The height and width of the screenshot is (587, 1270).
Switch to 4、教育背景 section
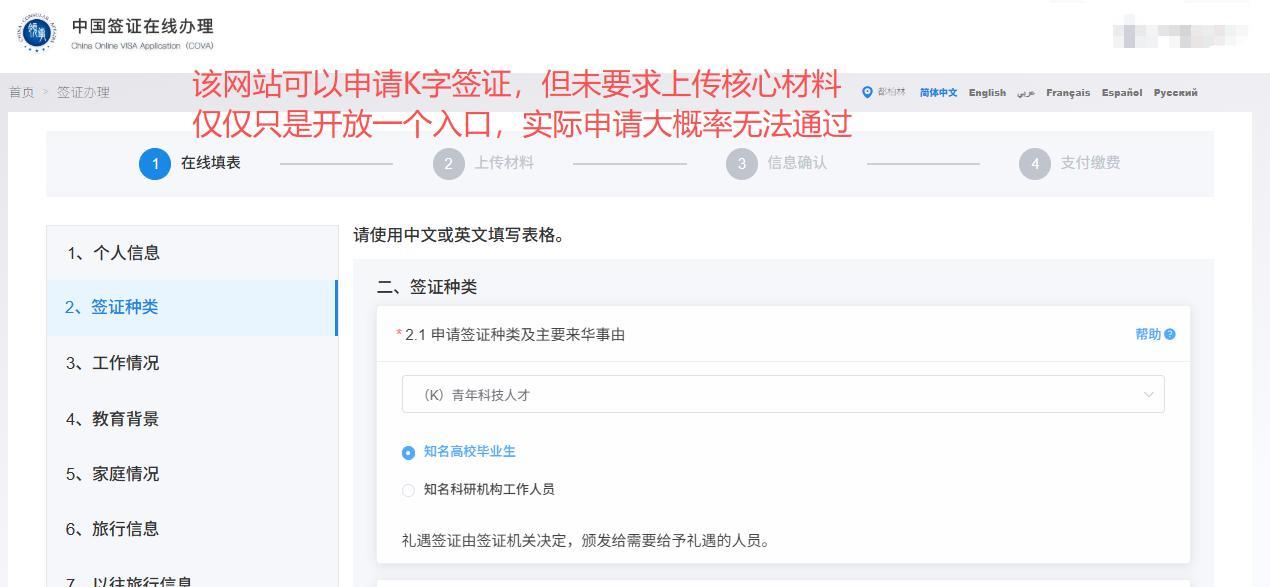(113, 419)
